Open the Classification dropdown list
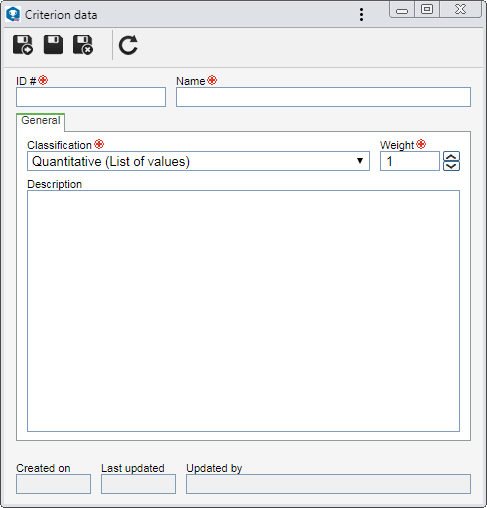This screenshot has width=487, height=508. click(x=198, y=161)
